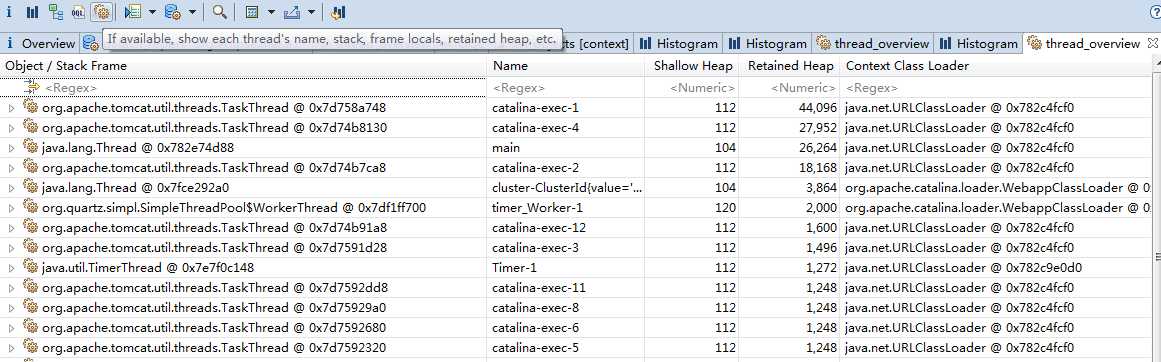Expand the catalina-exec-2 TaskThread row
The height and width of the screenshot is (362, 1161).
(x=11, y=168)
